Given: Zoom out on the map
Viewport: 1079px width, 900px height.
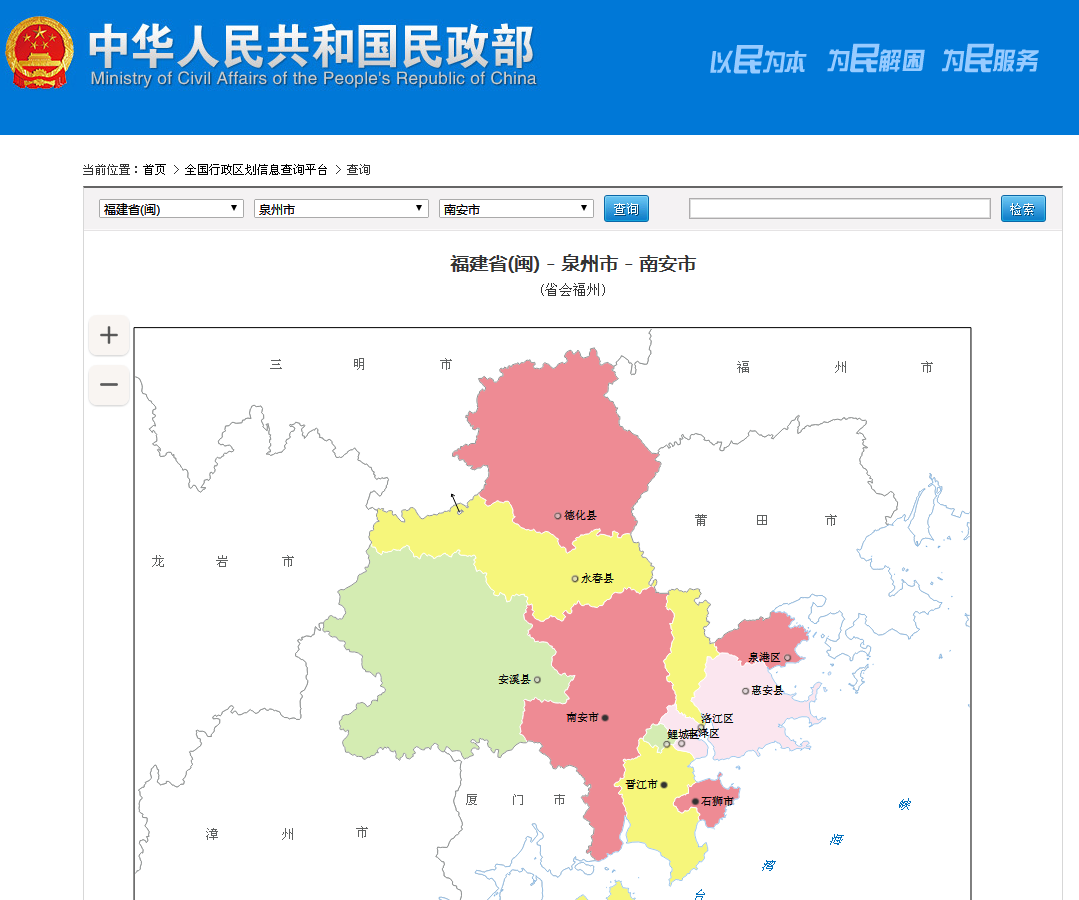Looking at the screenshot, I should pos(108,385).
